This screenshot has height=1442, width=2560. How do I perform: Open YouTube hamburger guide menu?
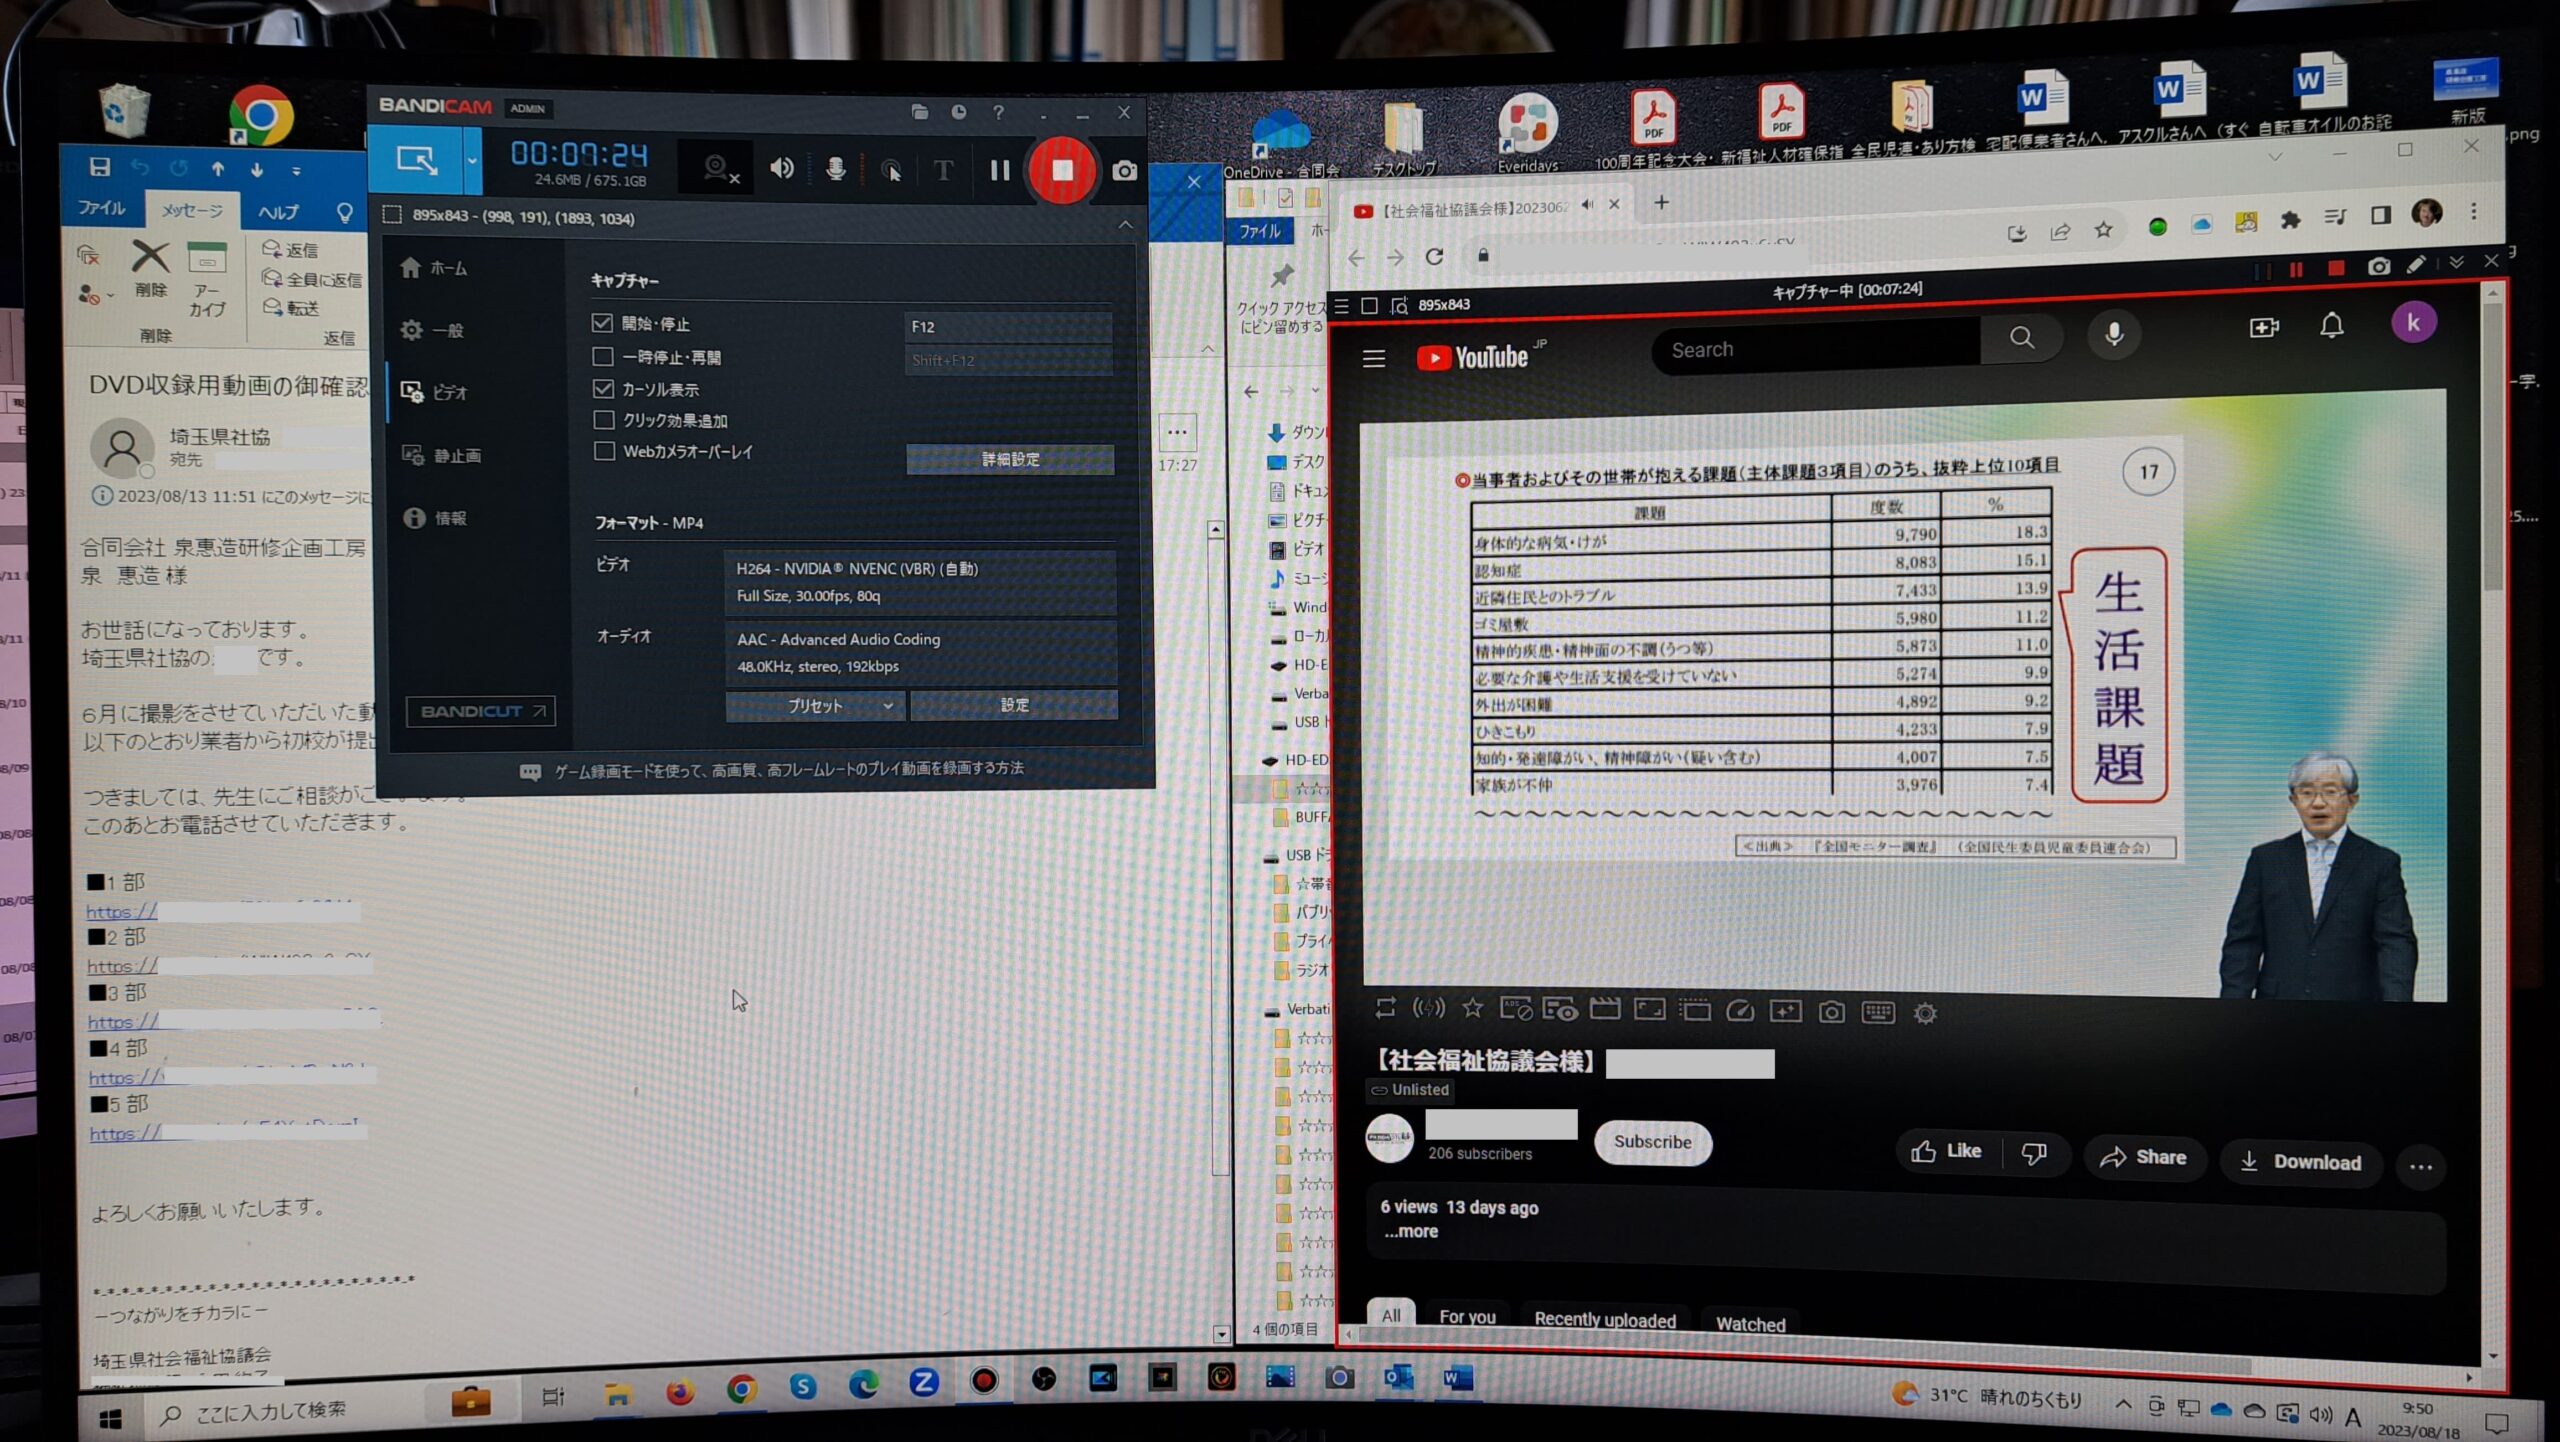(1373, 358)
